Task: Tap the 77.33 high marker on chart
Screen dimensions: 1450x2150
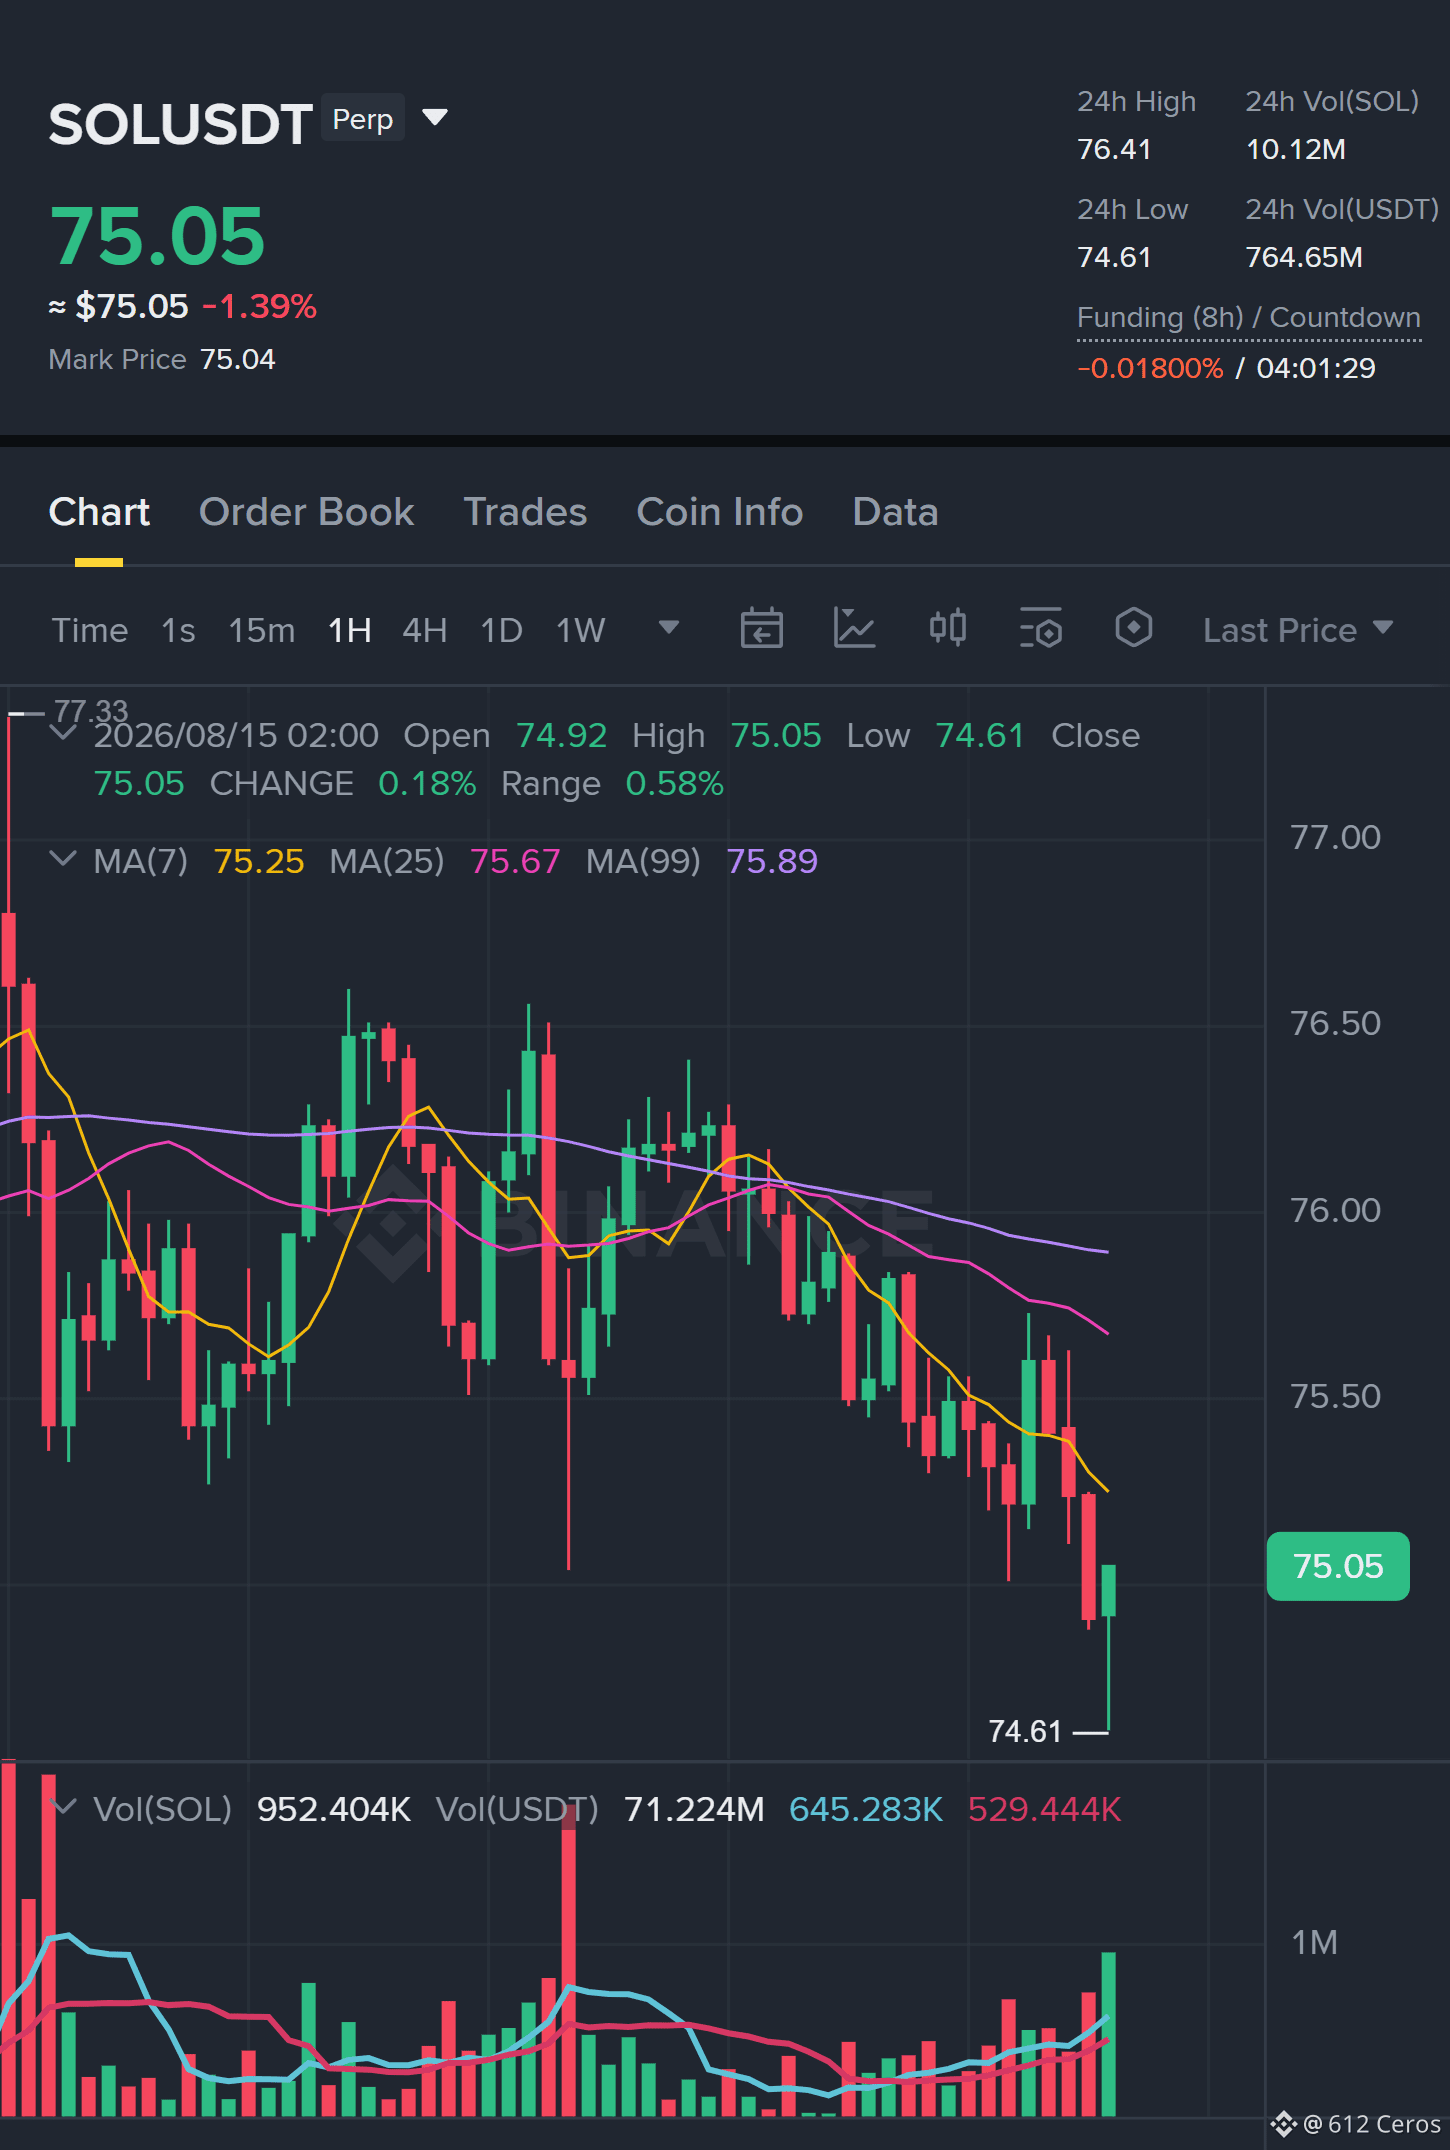Action: click(91, 710)
